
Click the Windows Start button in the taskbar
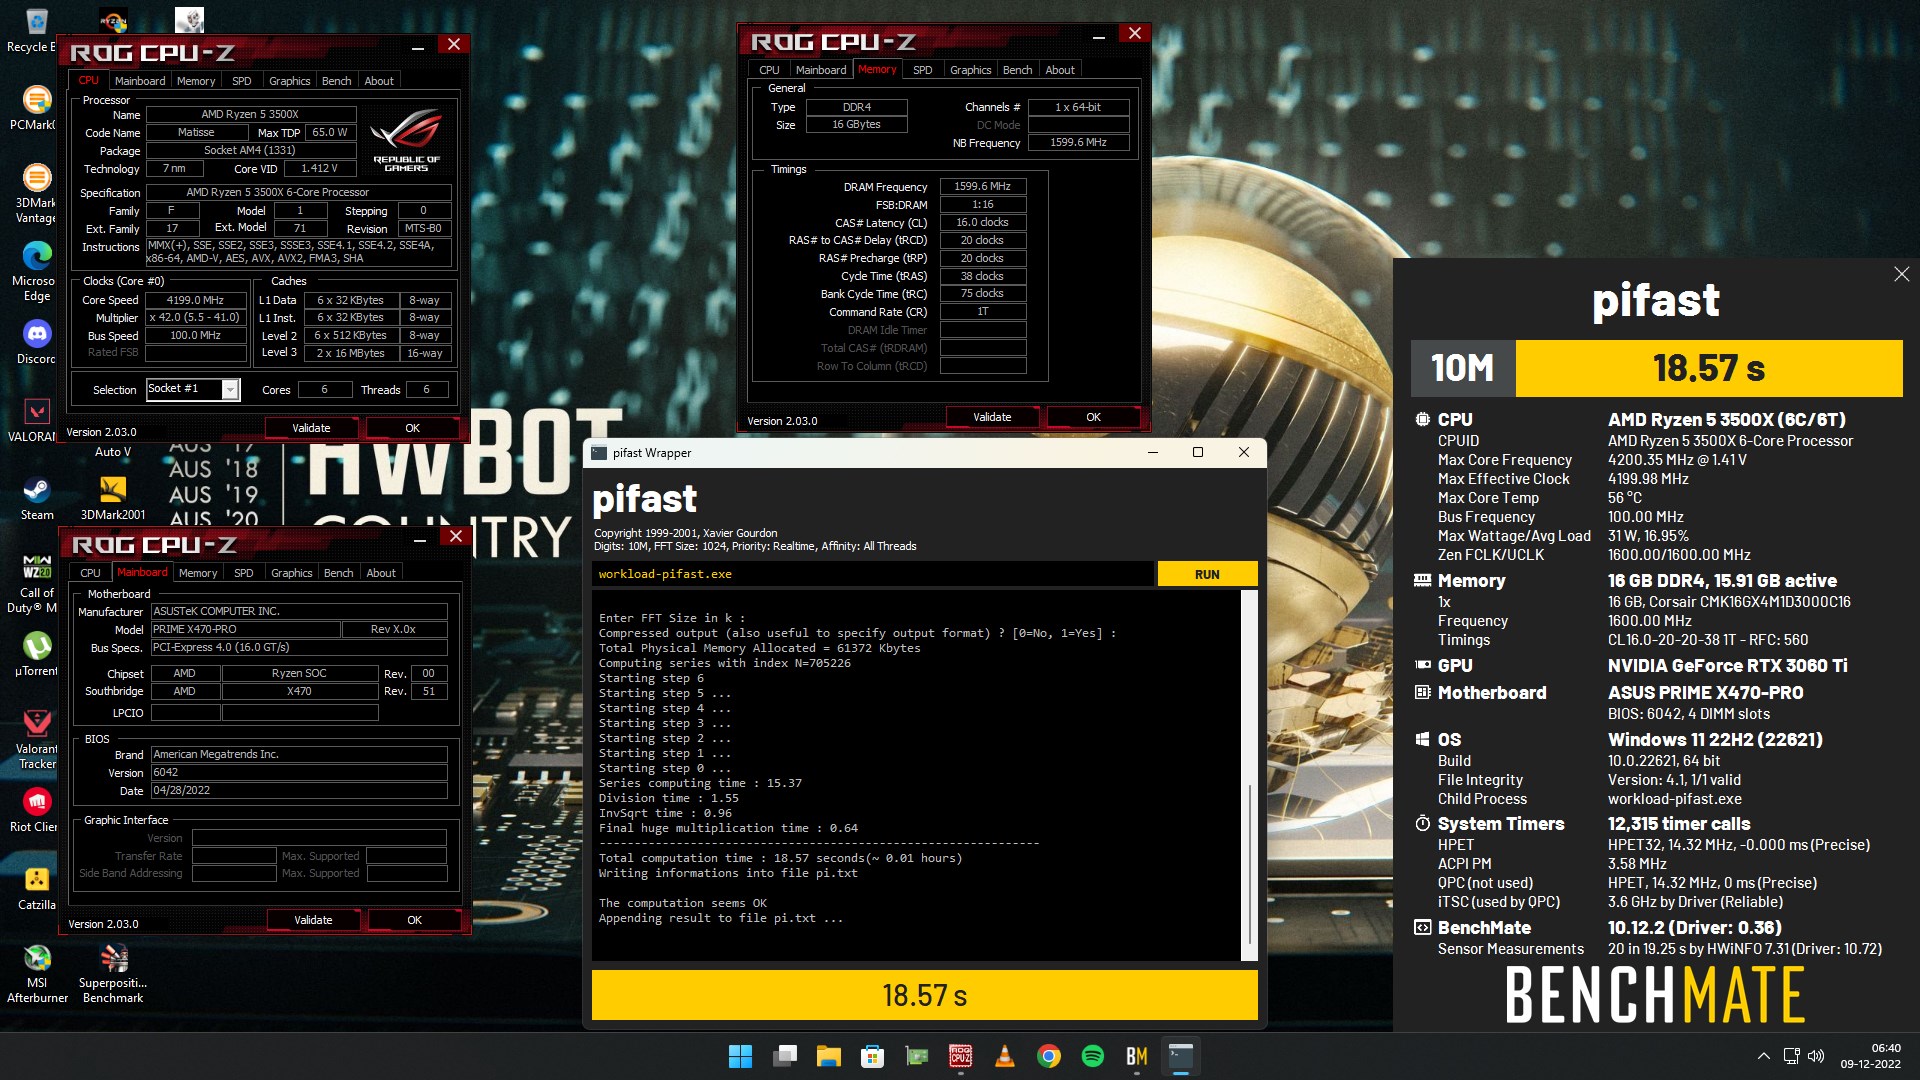[740, 1056]
